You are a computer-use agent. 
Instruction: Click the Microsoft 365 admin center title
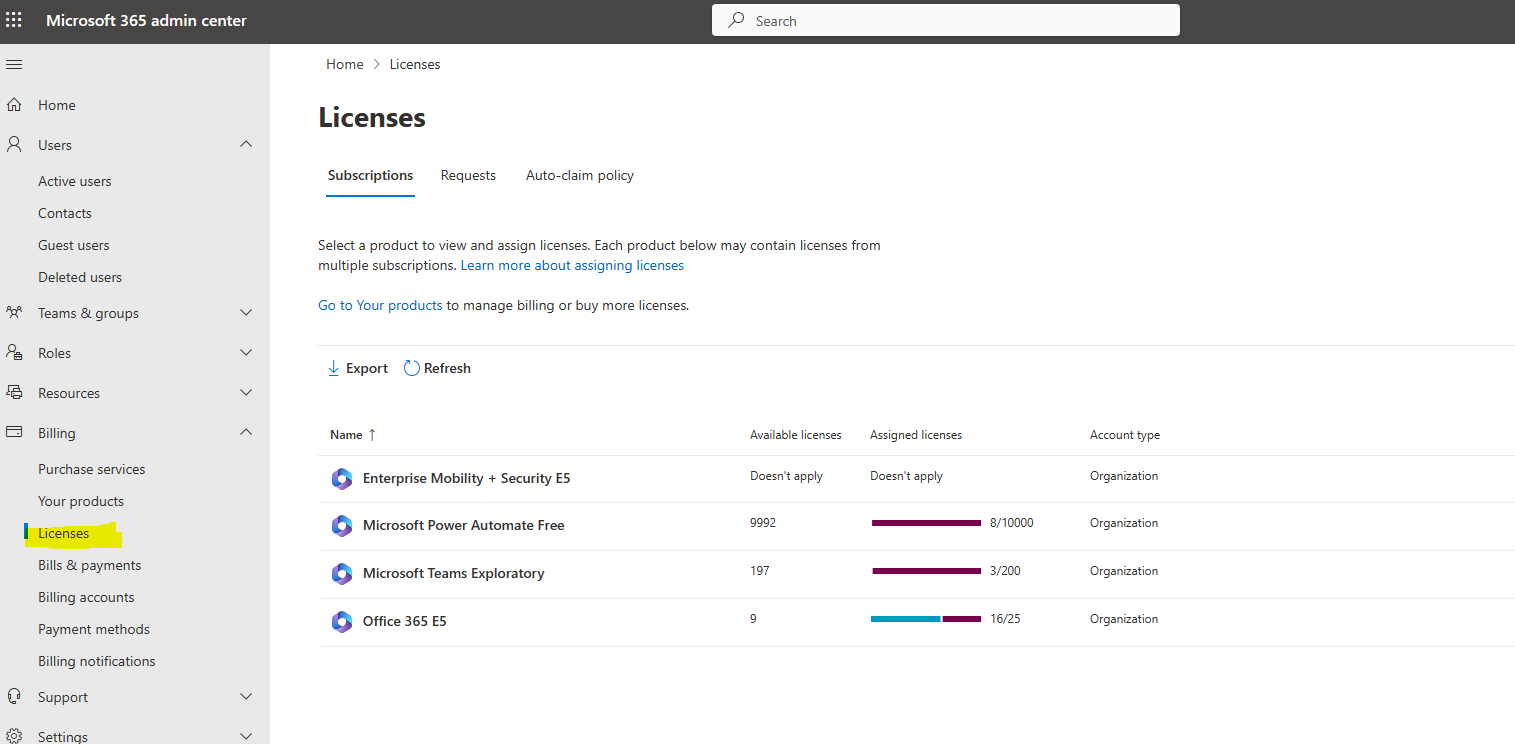click(x=146, y=20)
